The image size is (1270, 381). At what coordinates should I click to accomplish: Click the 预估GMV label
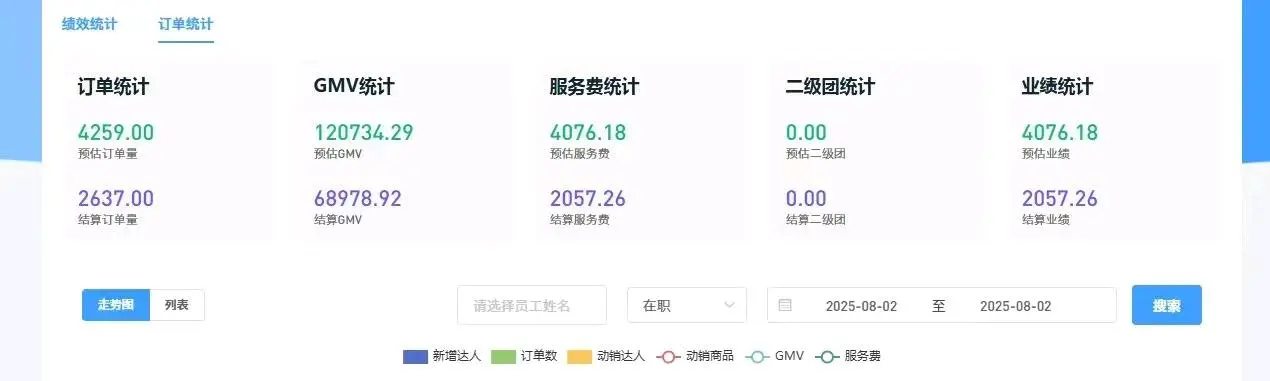click(x=338, y=154)
